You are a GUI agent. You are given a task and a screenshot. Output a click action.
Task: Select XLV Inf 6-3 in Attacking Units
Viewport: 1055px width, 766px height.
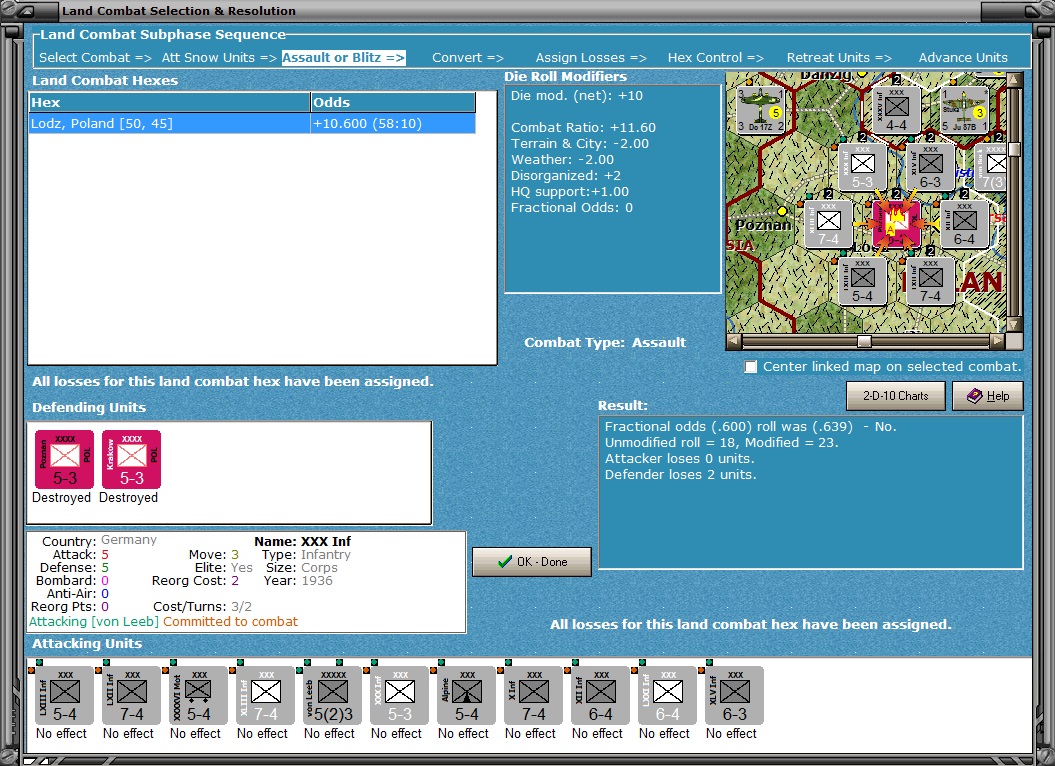[x=734, y=695]
